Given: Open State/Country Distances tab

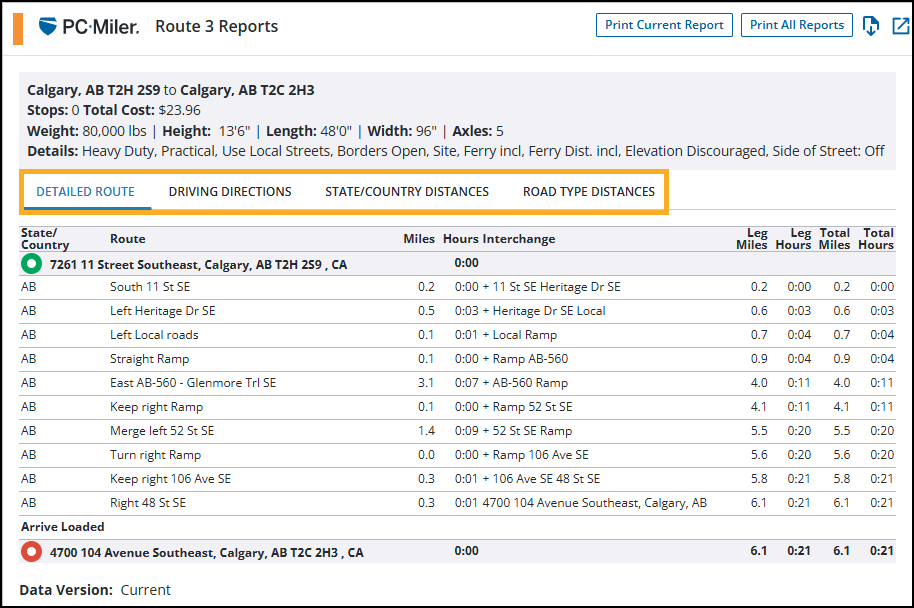Looking at the screenshot, I should click(x=407, y=192).
